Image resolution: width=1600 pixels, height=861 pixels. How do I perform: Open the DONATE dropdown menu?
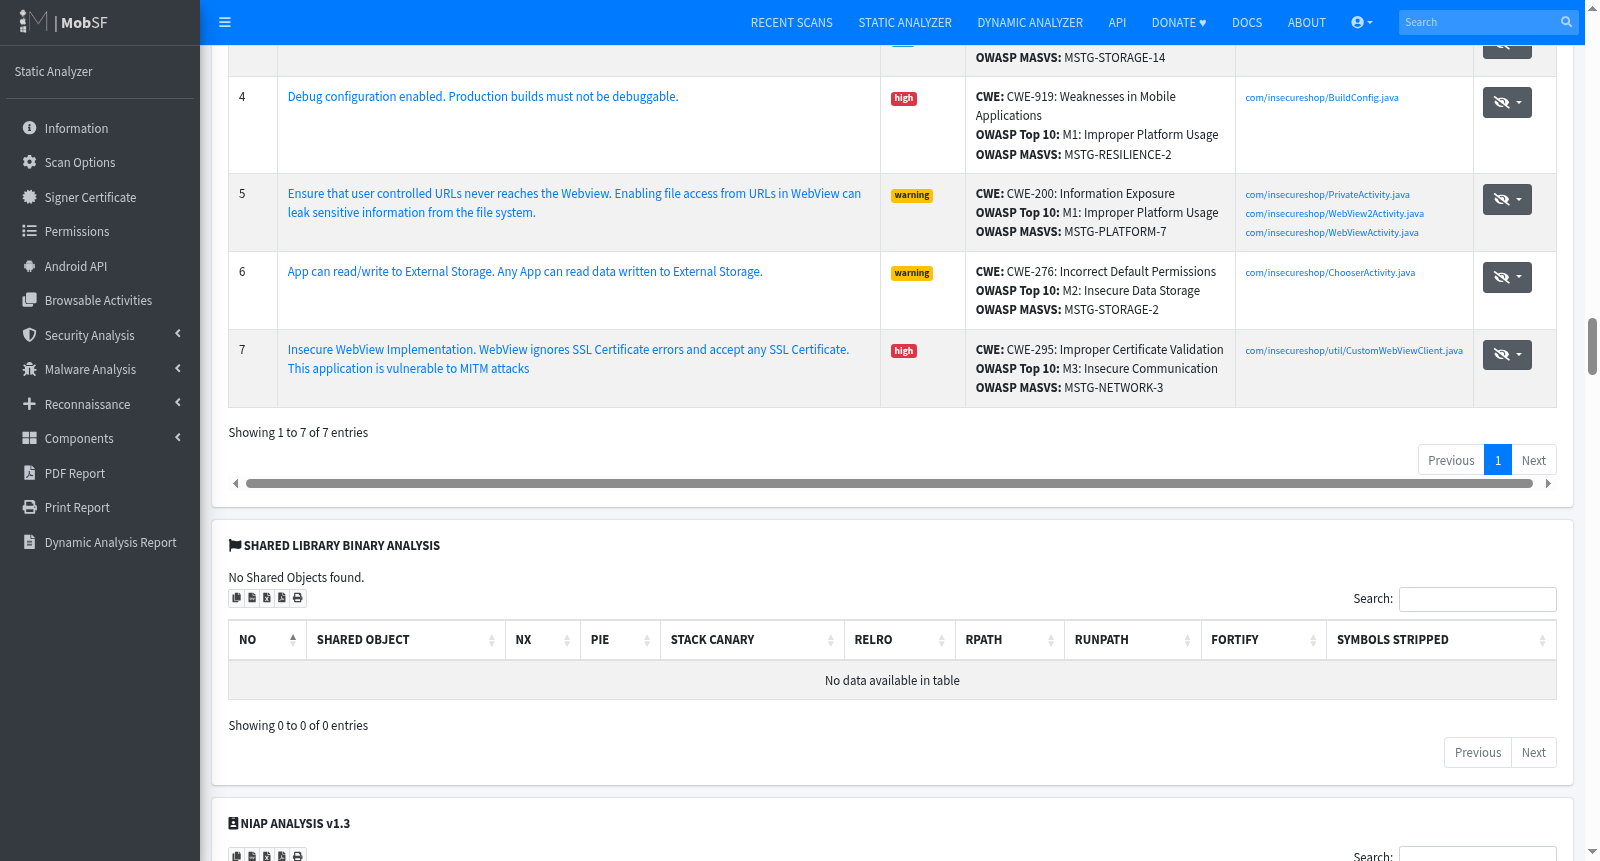pos(1179,22)
